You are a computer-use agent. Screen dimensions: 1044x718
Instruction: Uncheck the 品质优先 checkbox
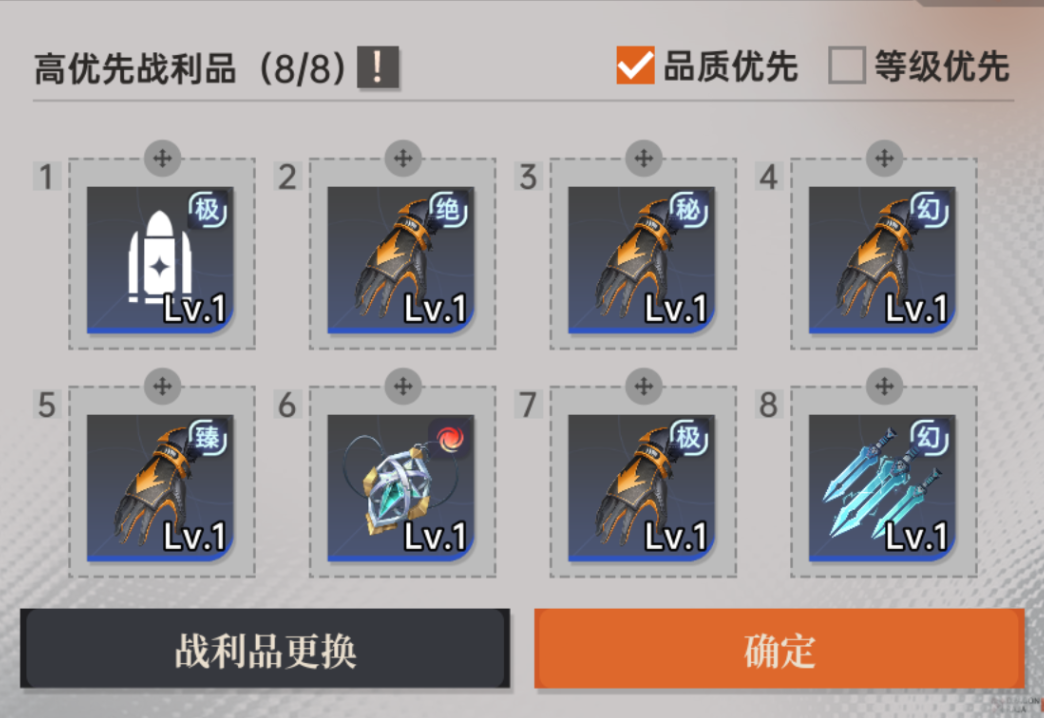point(635,65)
